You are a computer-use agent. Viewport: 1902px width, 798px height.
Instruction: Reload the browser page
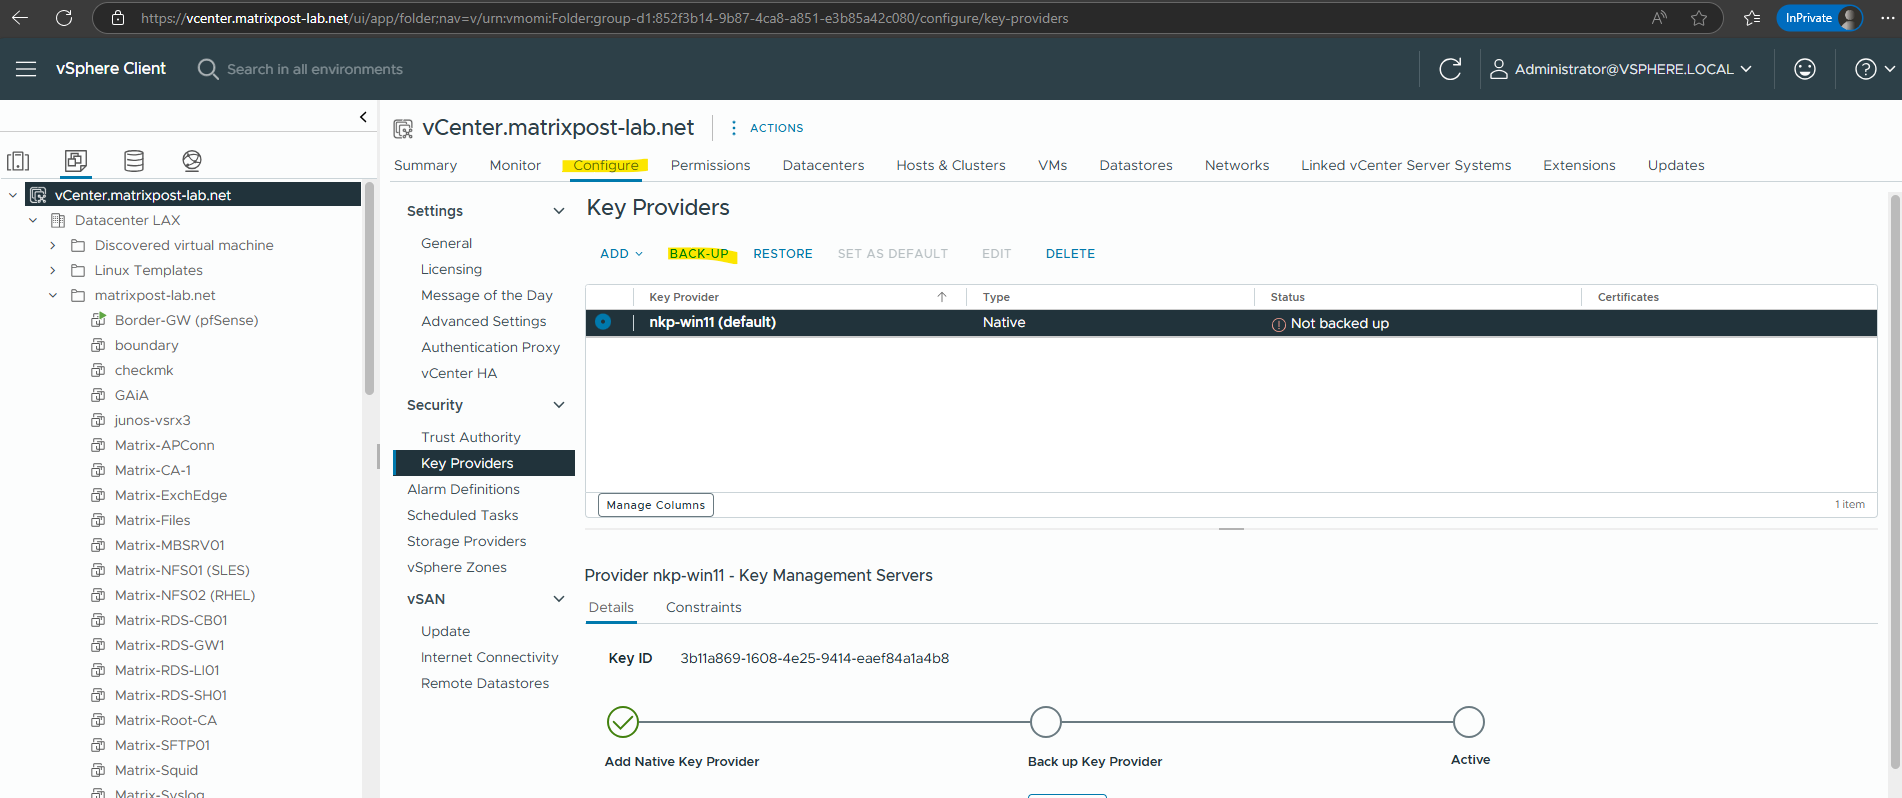coord(64,18)
